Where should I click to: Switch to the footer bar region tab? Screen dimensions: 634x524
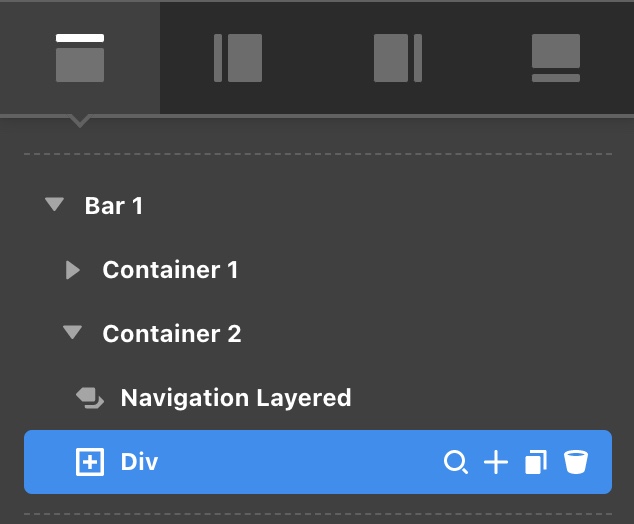pyautogui.click(x=555, y=57)
